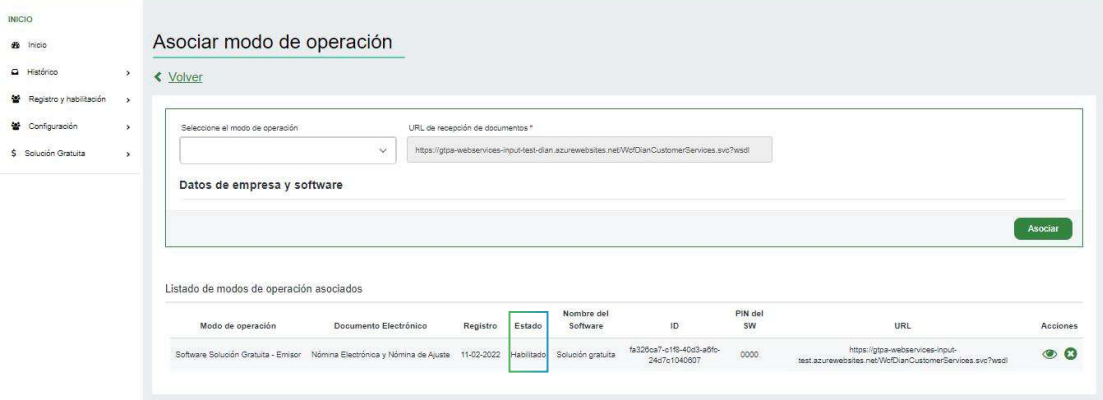The width and height of the screenshot is (1103, 400).
Task: Expand the Solución Gratuita submenu arrow
Action: tap(129, 153)
